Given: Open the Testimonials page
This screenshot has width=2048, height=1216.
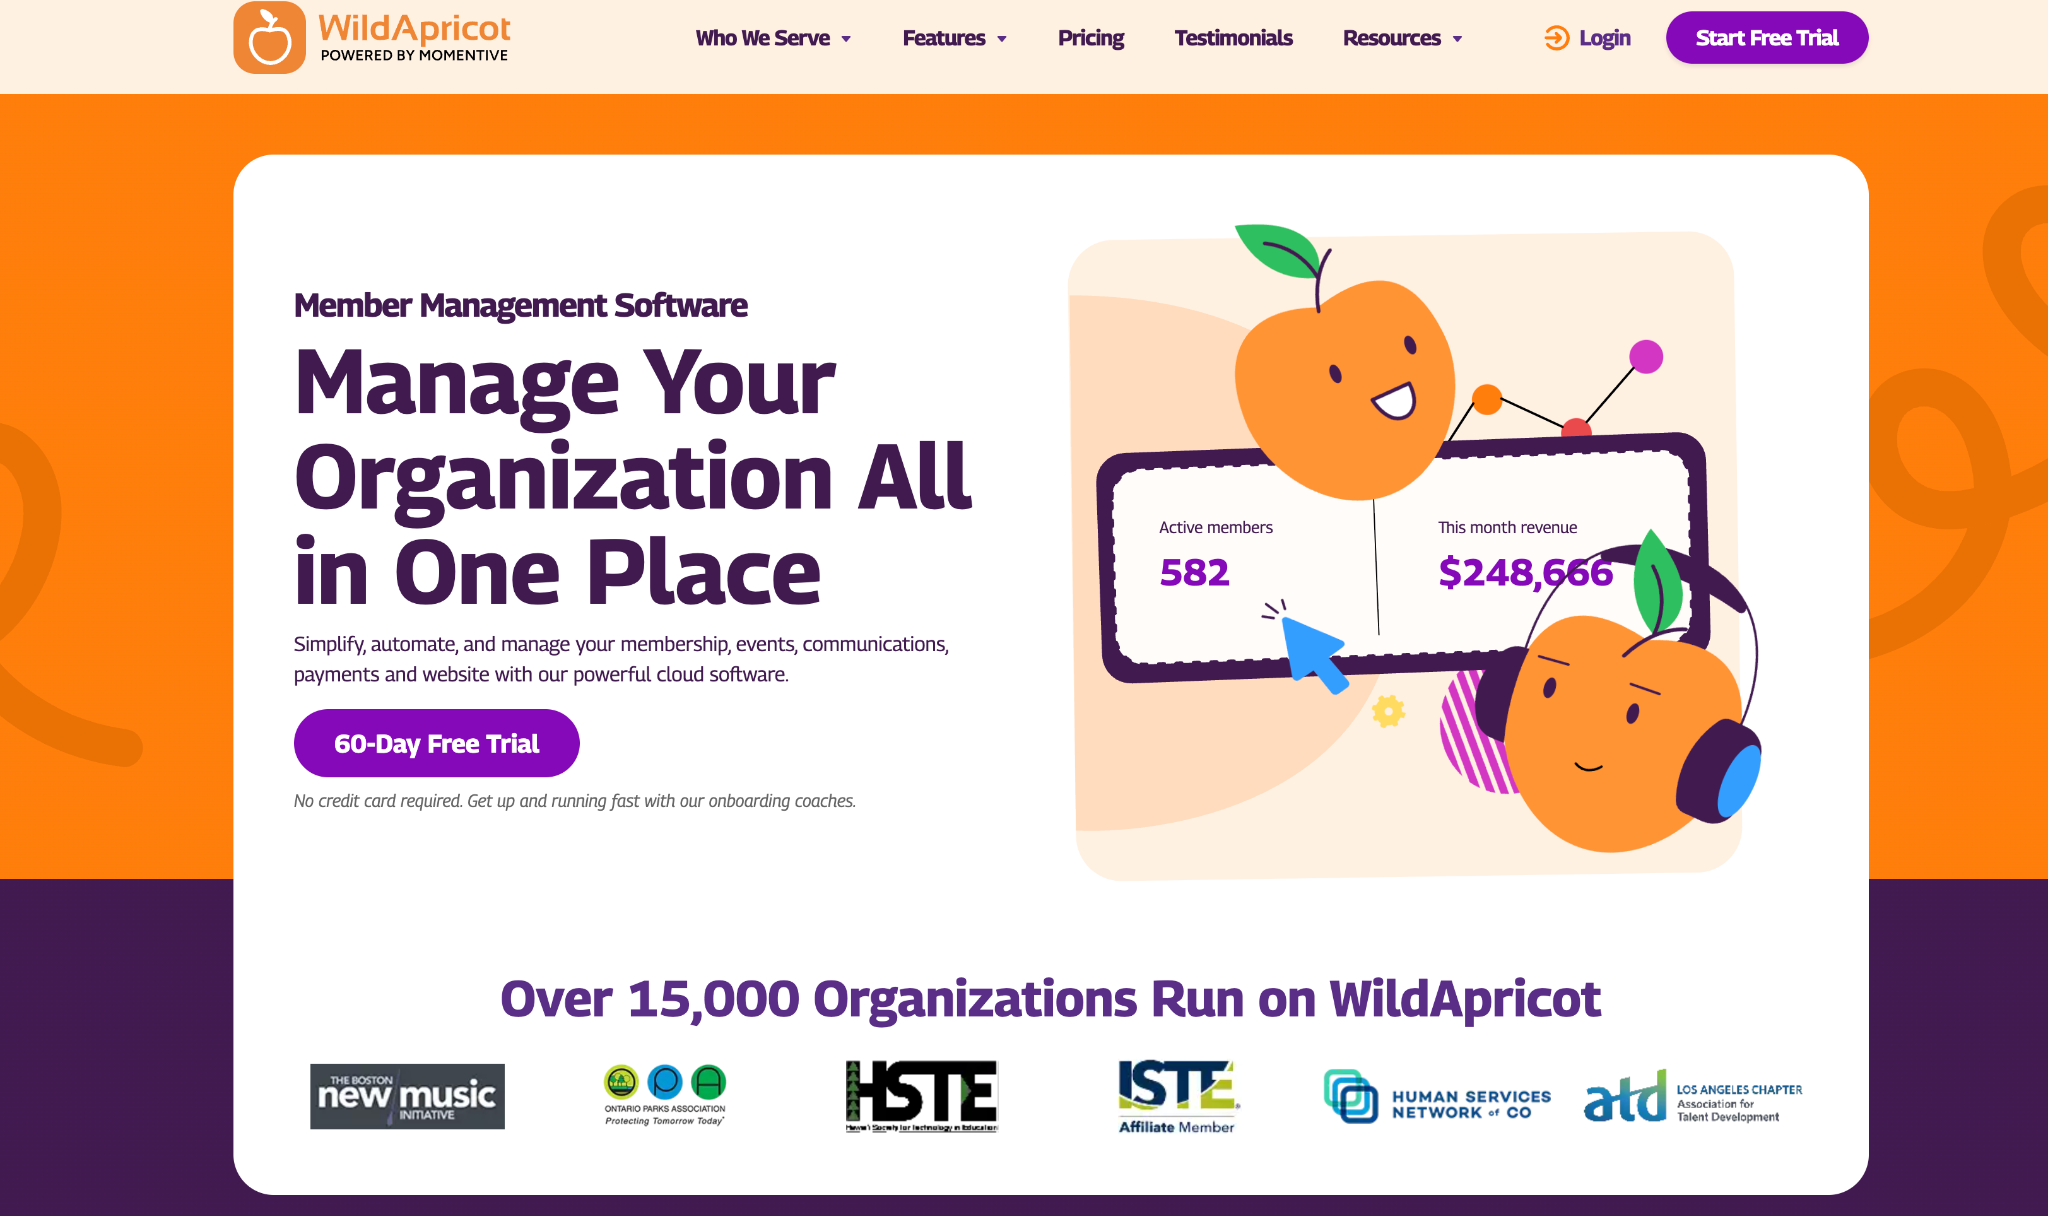Looking at the screenshot, I should pyautogui.click(x=1233, y=38).
